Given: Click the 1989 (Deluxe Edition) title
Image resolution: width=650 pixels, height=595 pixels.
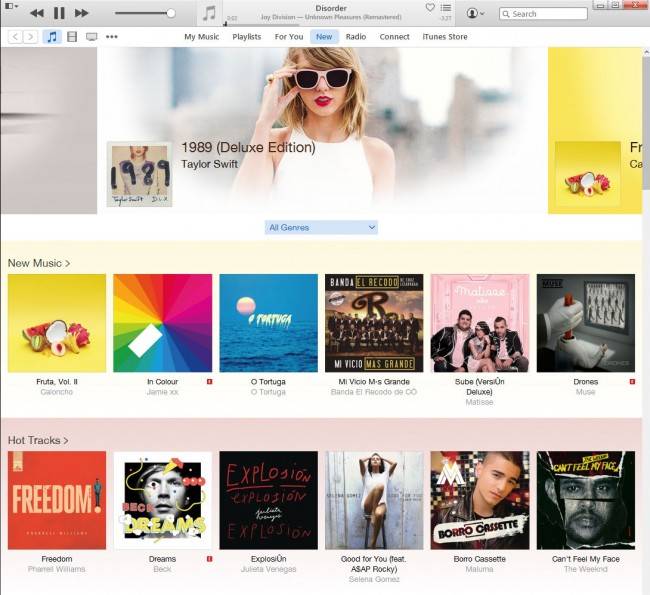Looking at the screenshot, I should (248, 147).
